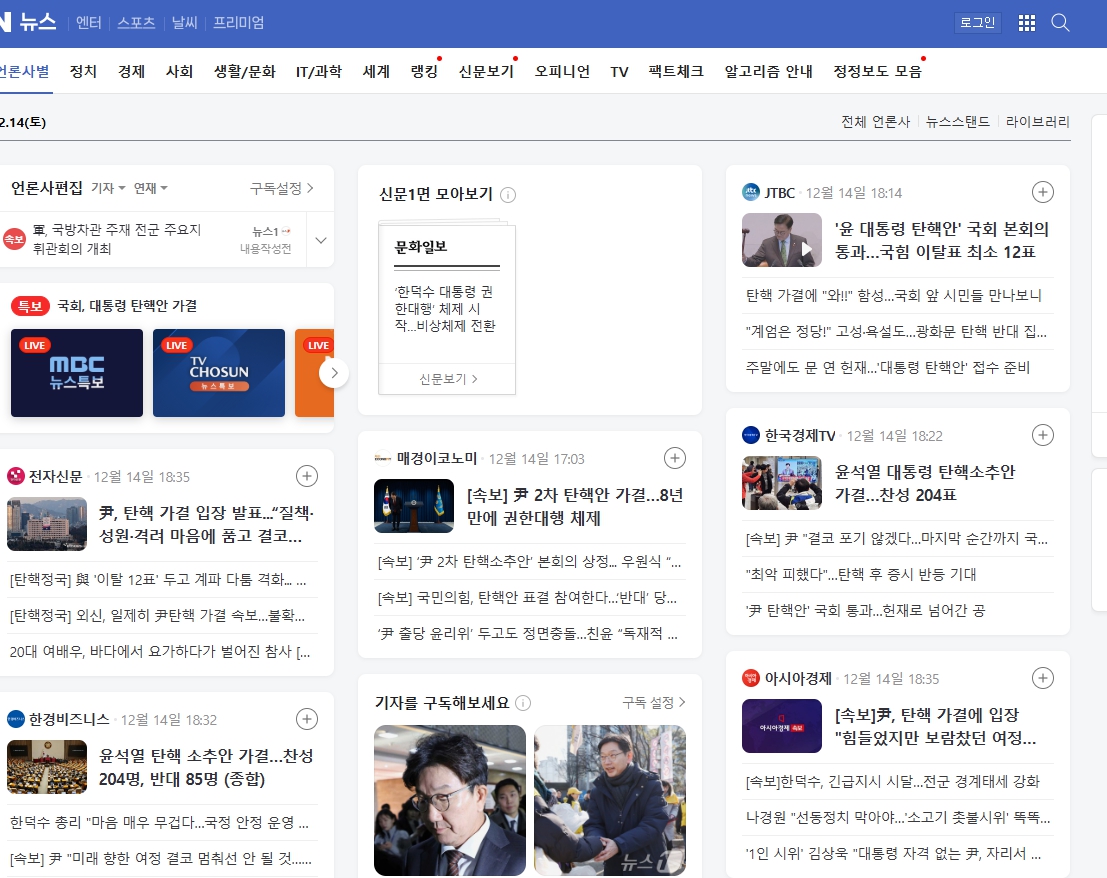Subscribe to 한경비즈니스 with plus icon
Image resolution: width=1107 pixels, height=878 pixels.
(x=306, y=719)
